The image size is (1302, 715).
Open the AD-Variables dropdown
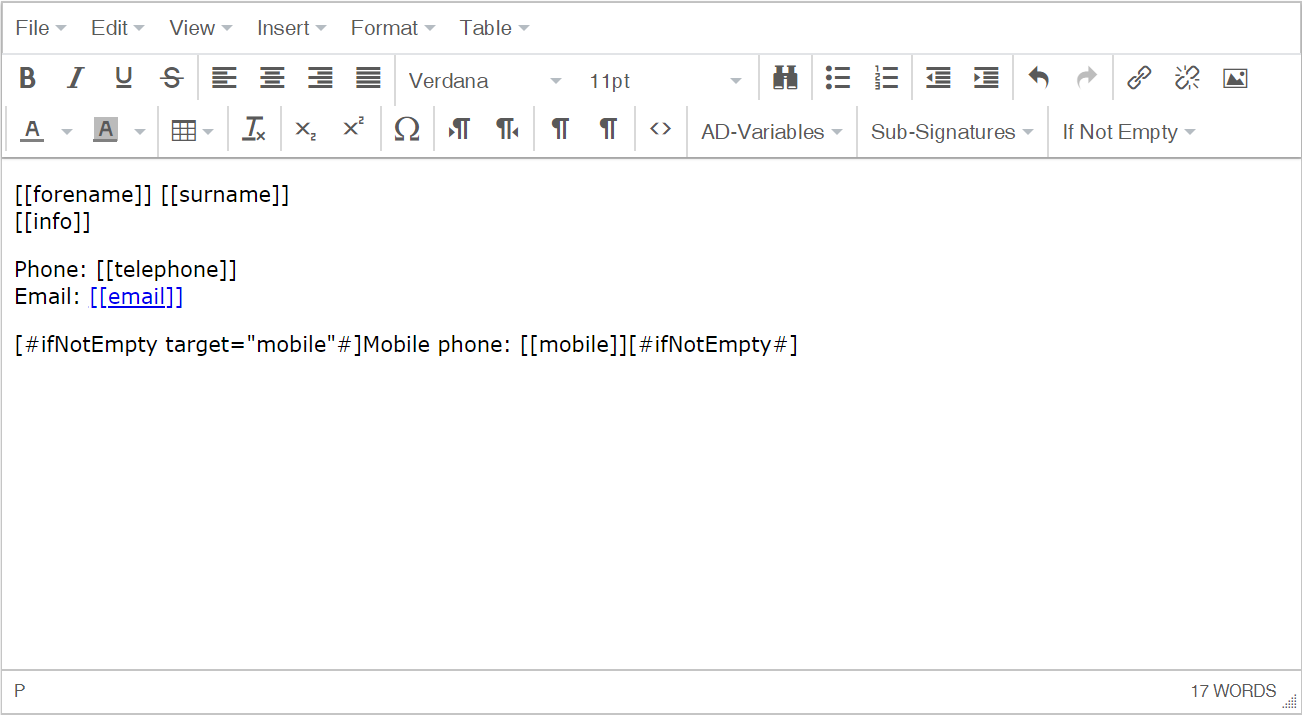(771, 132)
